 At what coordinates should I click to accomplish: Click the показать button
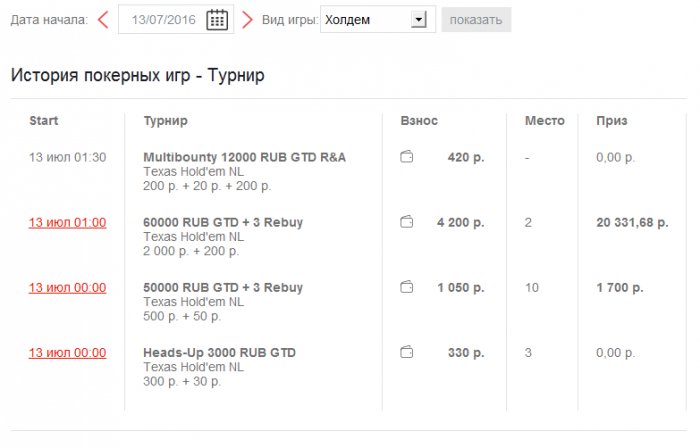[476, 20]
